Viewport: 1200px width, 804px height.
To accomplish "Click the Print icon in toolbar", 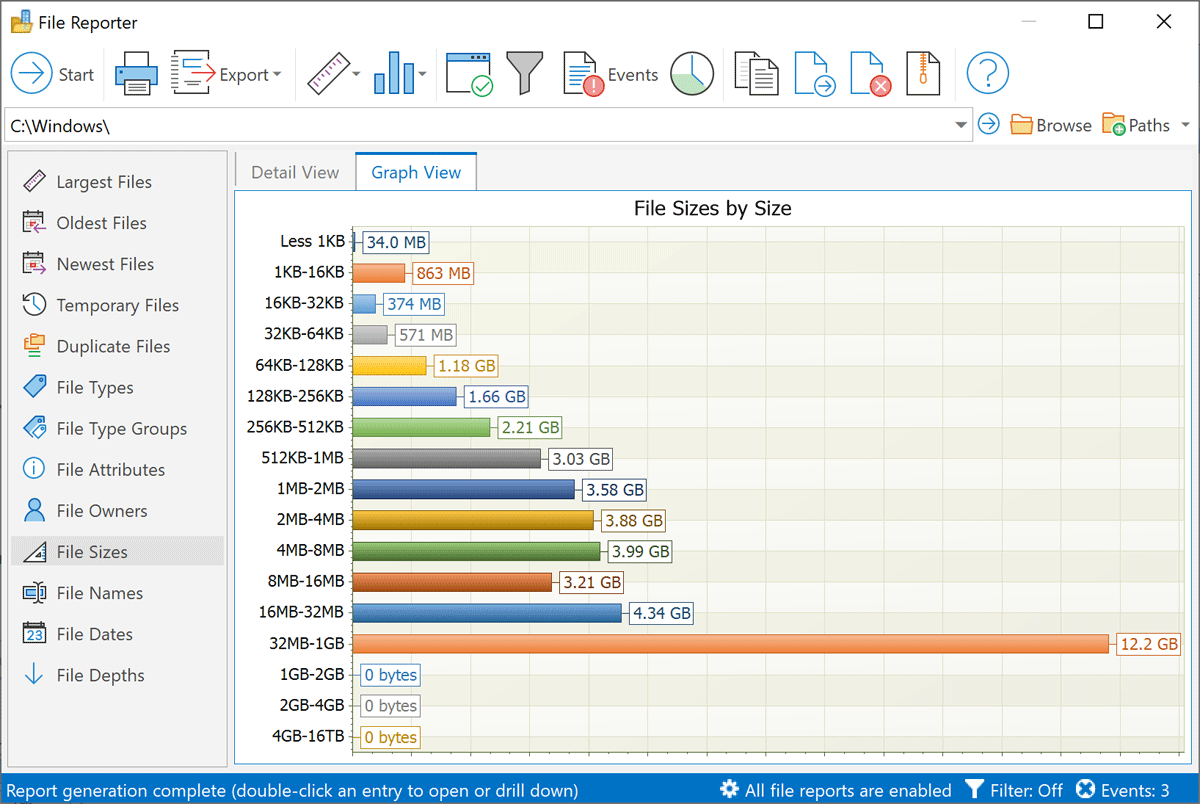I will pos(135,74).
